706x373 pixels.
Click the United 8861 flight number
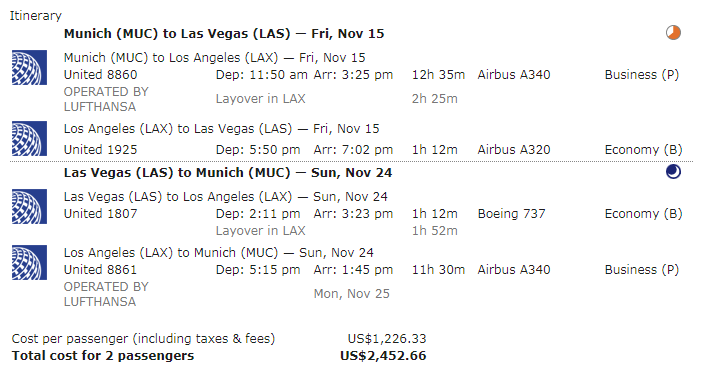click(x=100, y=270)
